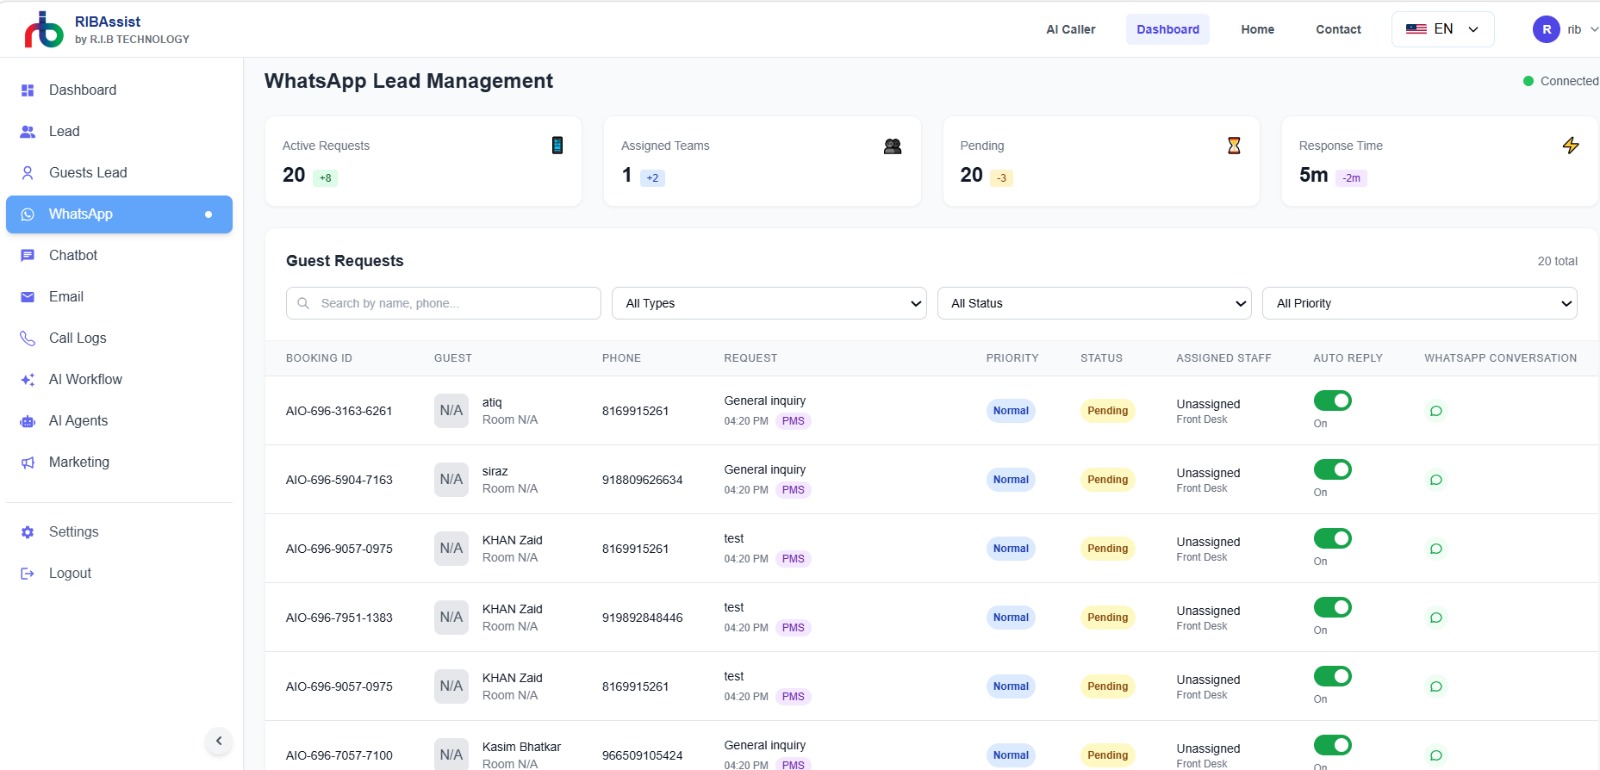This screenshot has height=770, width=1600.
Task: Expand the rib user menu chevron
Action: click(x=1594, y=29)
